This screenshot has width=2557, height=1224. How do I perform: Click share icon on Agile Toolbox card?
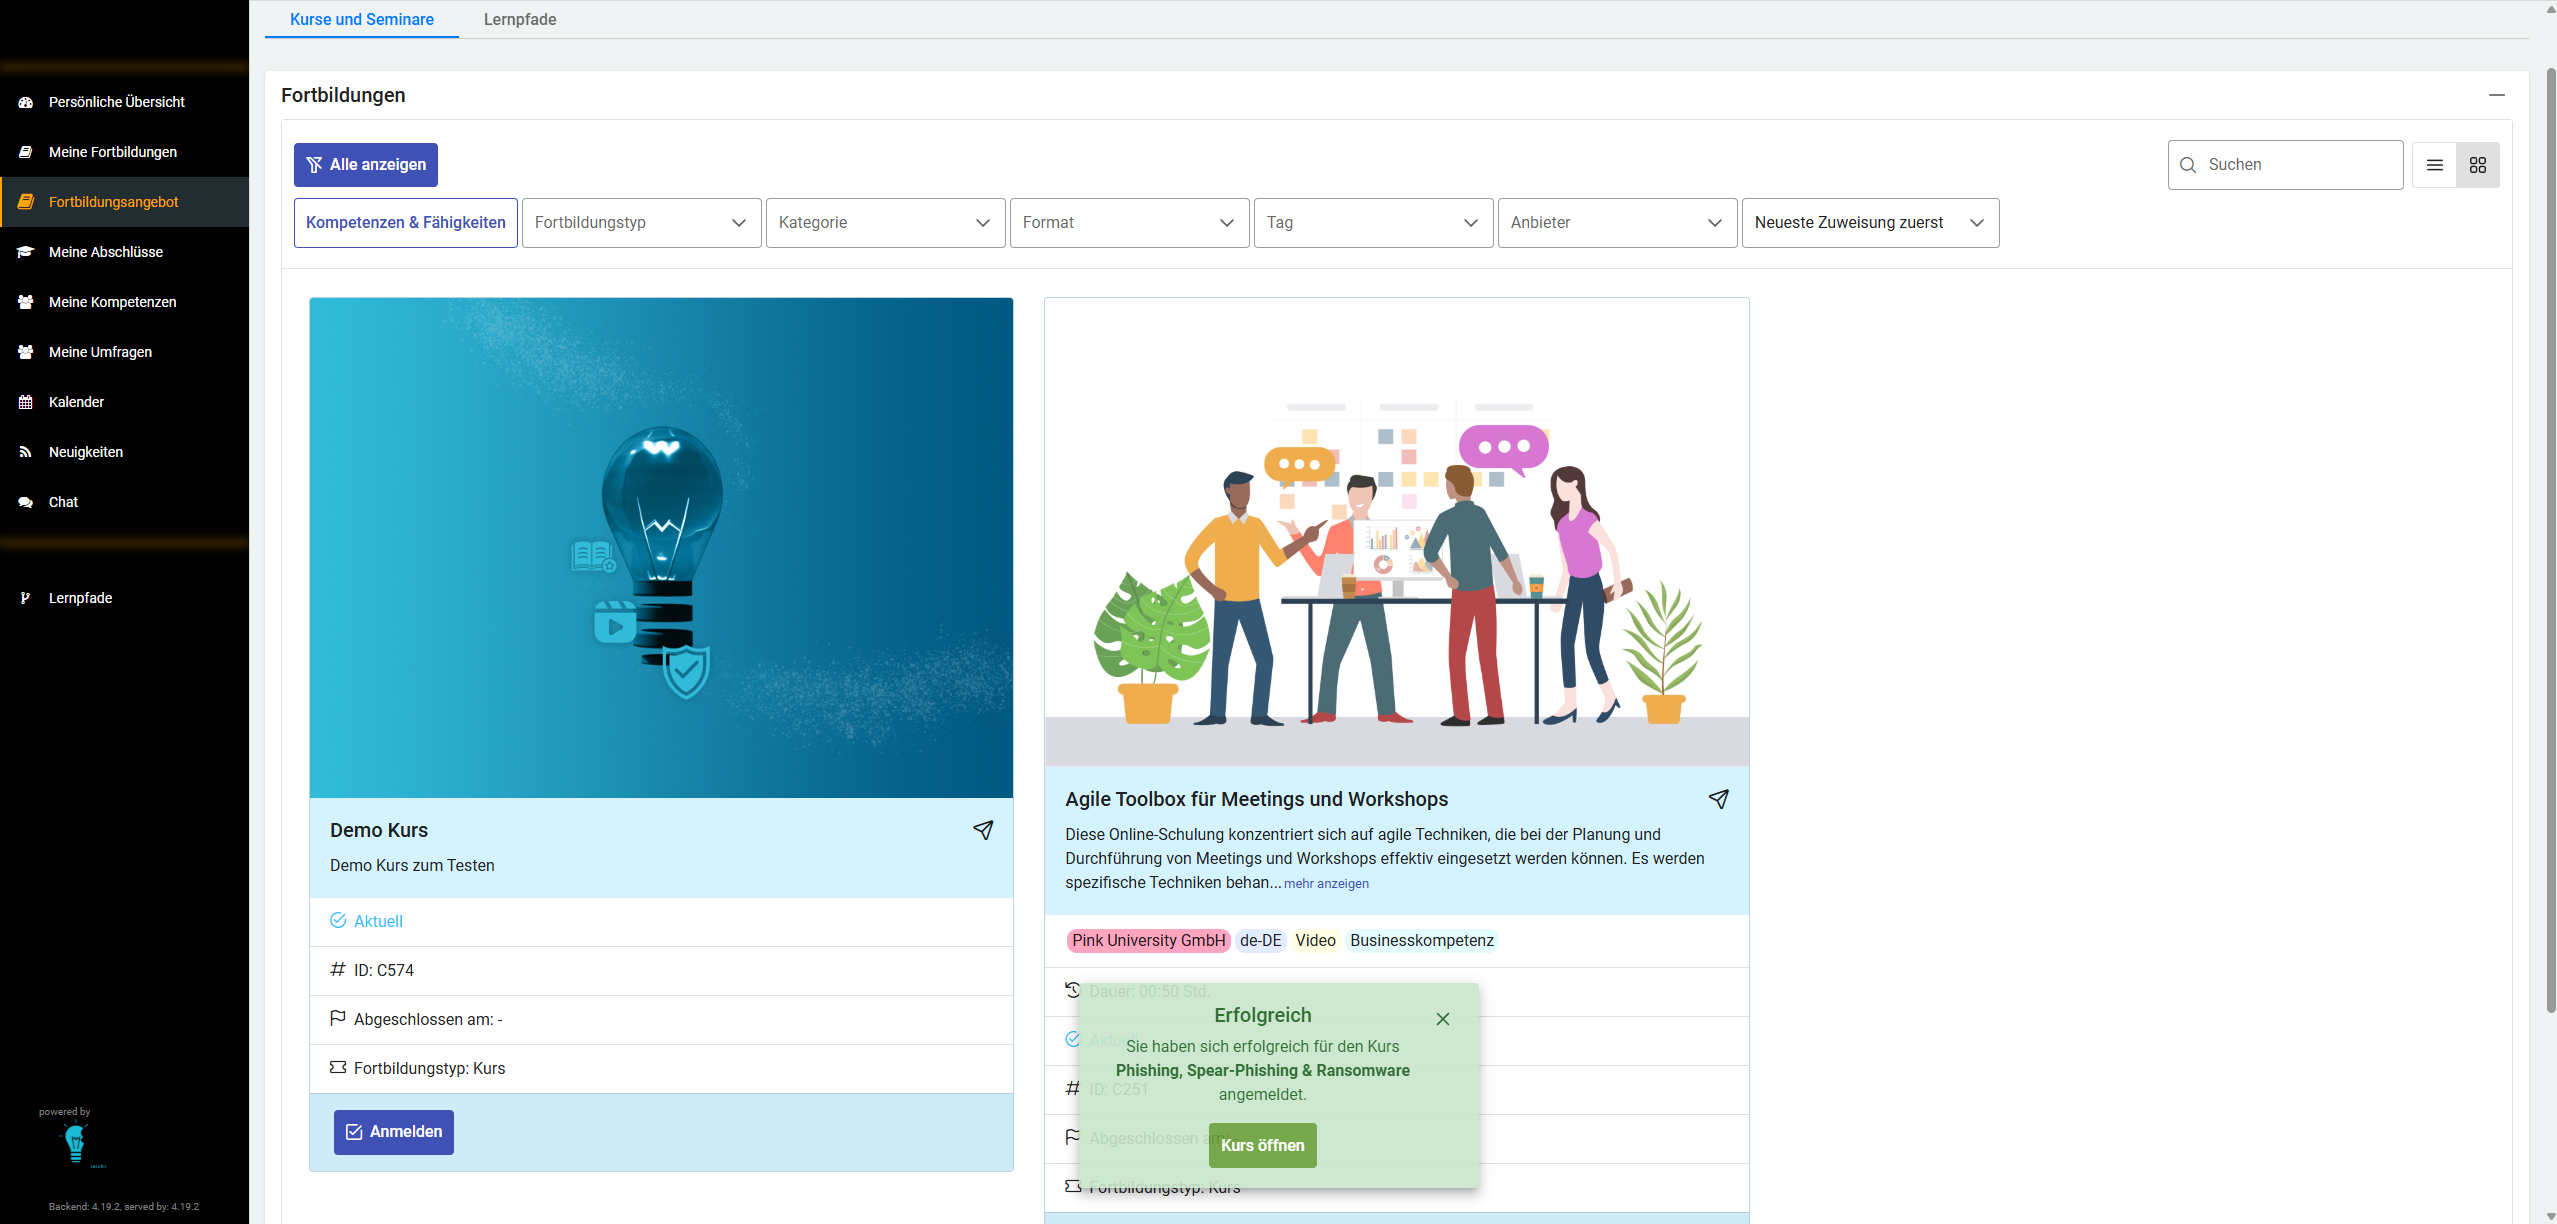tap(1718, 799)
